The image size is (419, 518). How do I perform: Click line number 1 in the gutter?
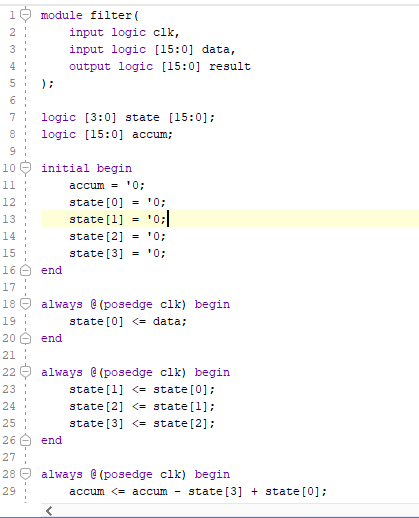(x=12, y=15)
